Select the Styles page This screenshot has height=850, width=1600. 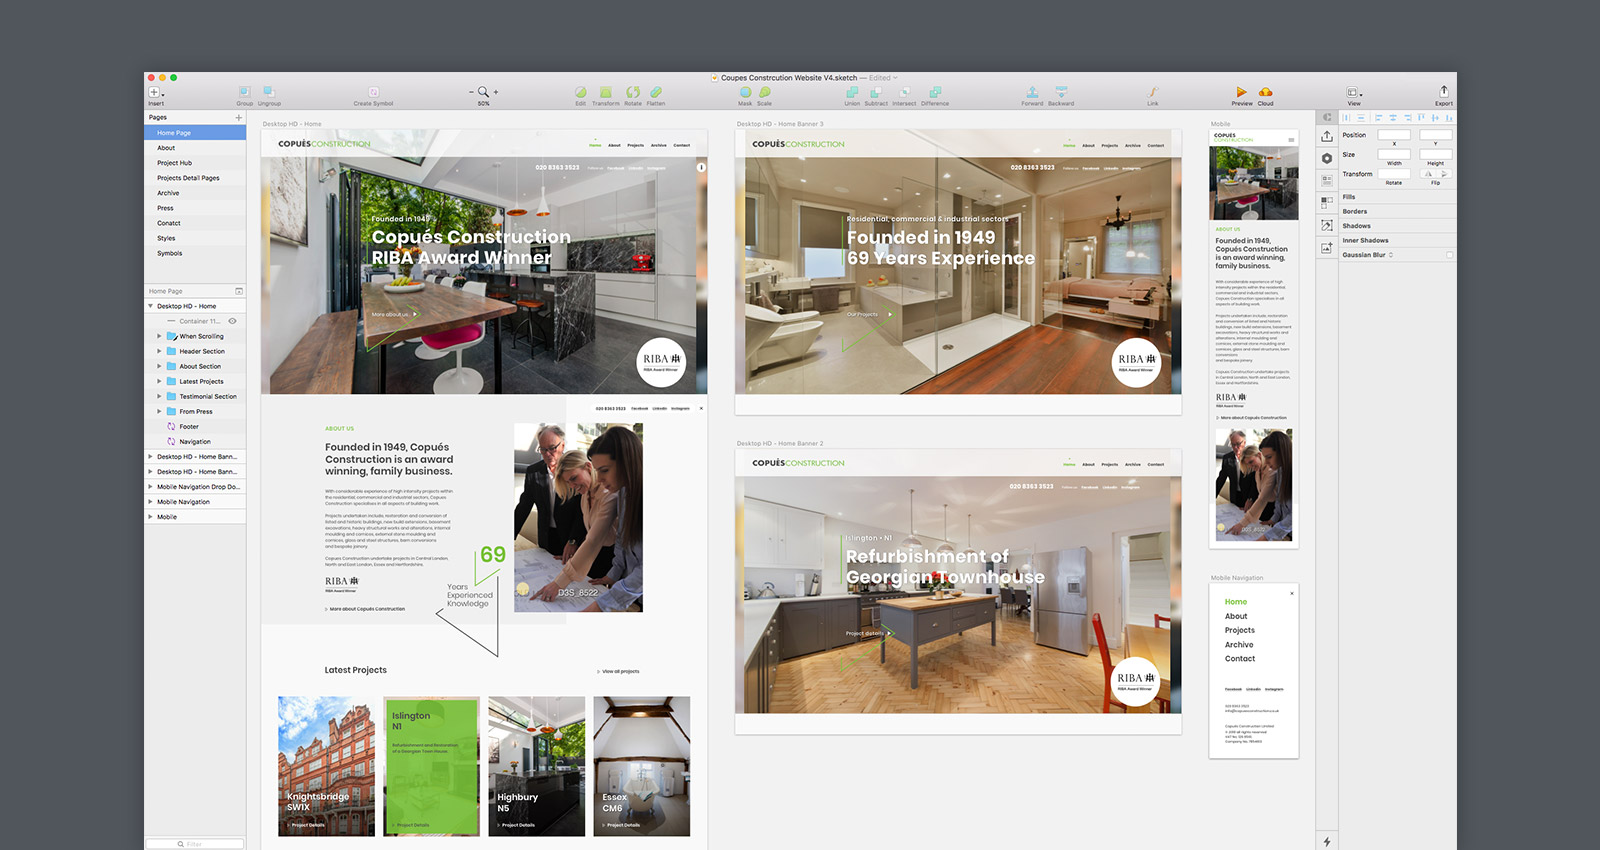pos(195,238)
